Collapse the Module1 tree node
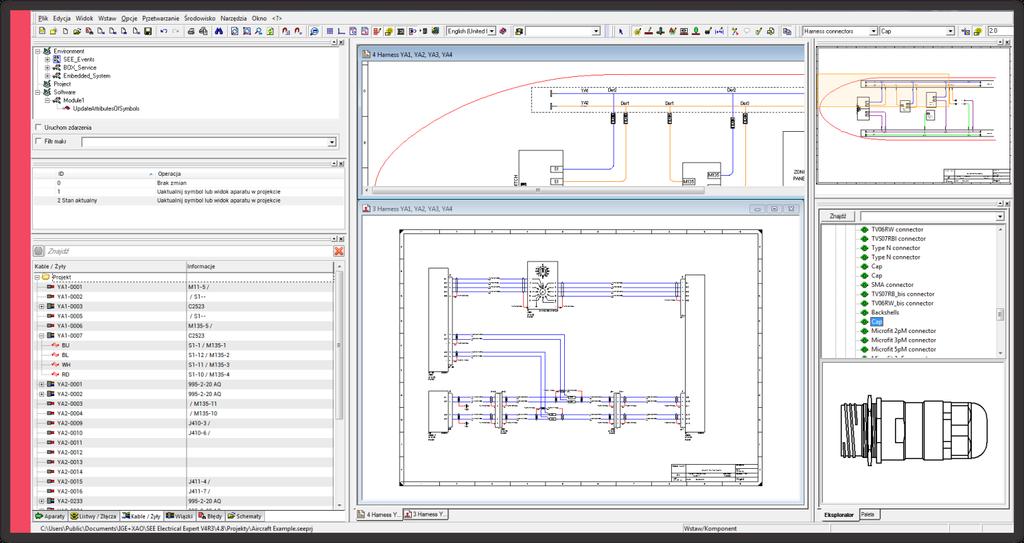This screenshot has width=1024, height=543. 48,100
